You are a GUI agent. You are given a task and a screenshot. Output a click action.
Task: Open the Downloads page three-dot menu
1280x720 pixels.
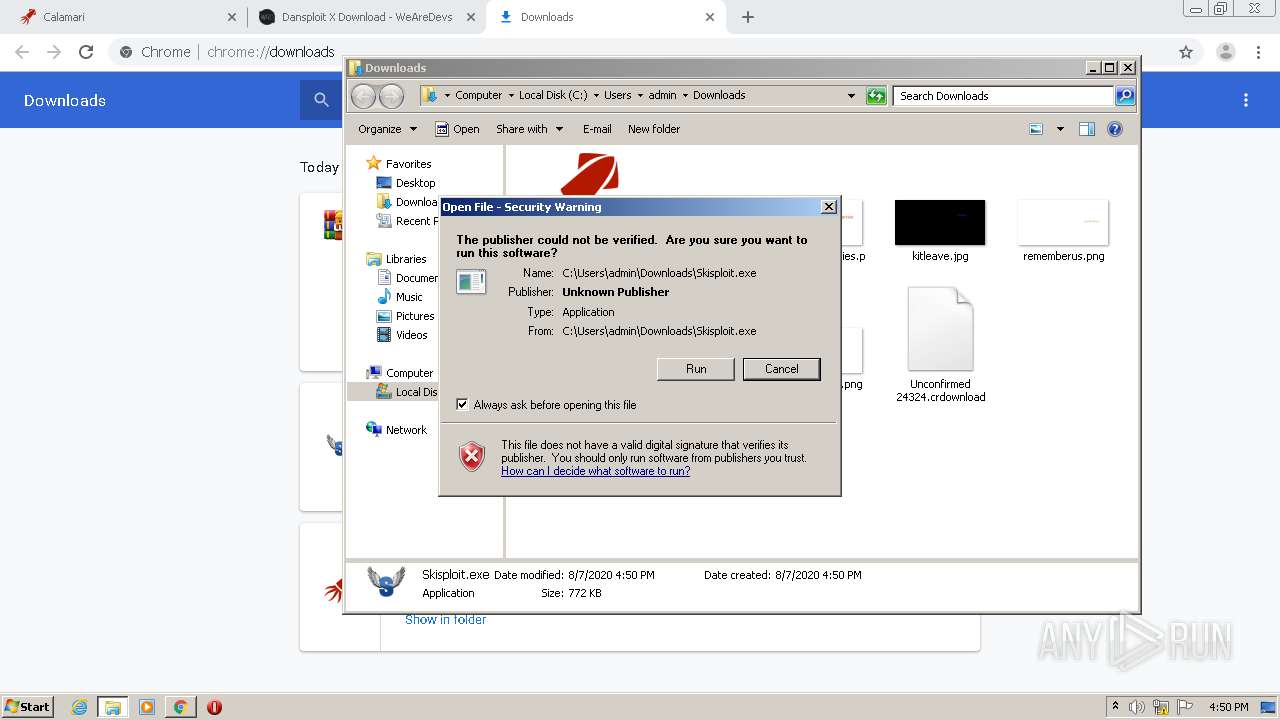1246,100
